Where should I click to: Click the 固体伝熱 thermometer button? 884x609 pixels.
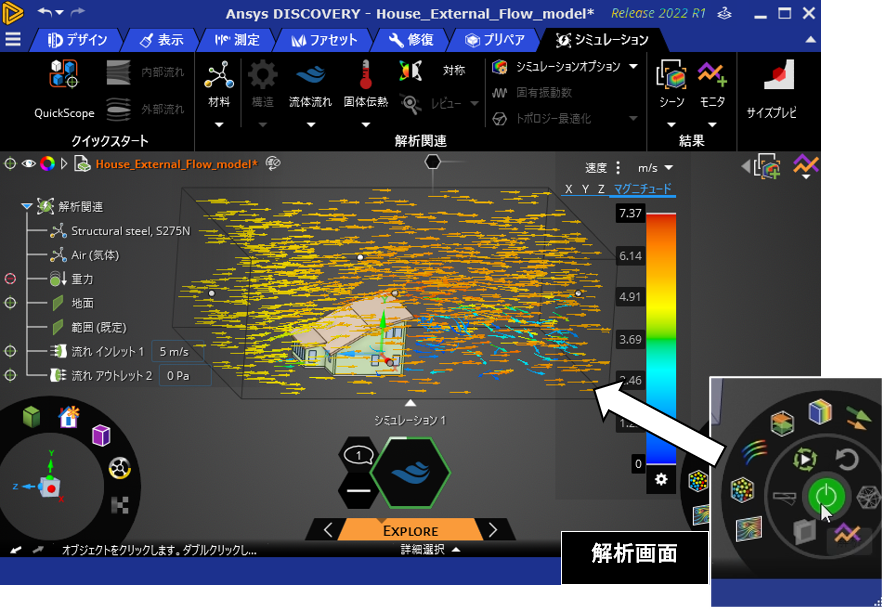(366, 84)
